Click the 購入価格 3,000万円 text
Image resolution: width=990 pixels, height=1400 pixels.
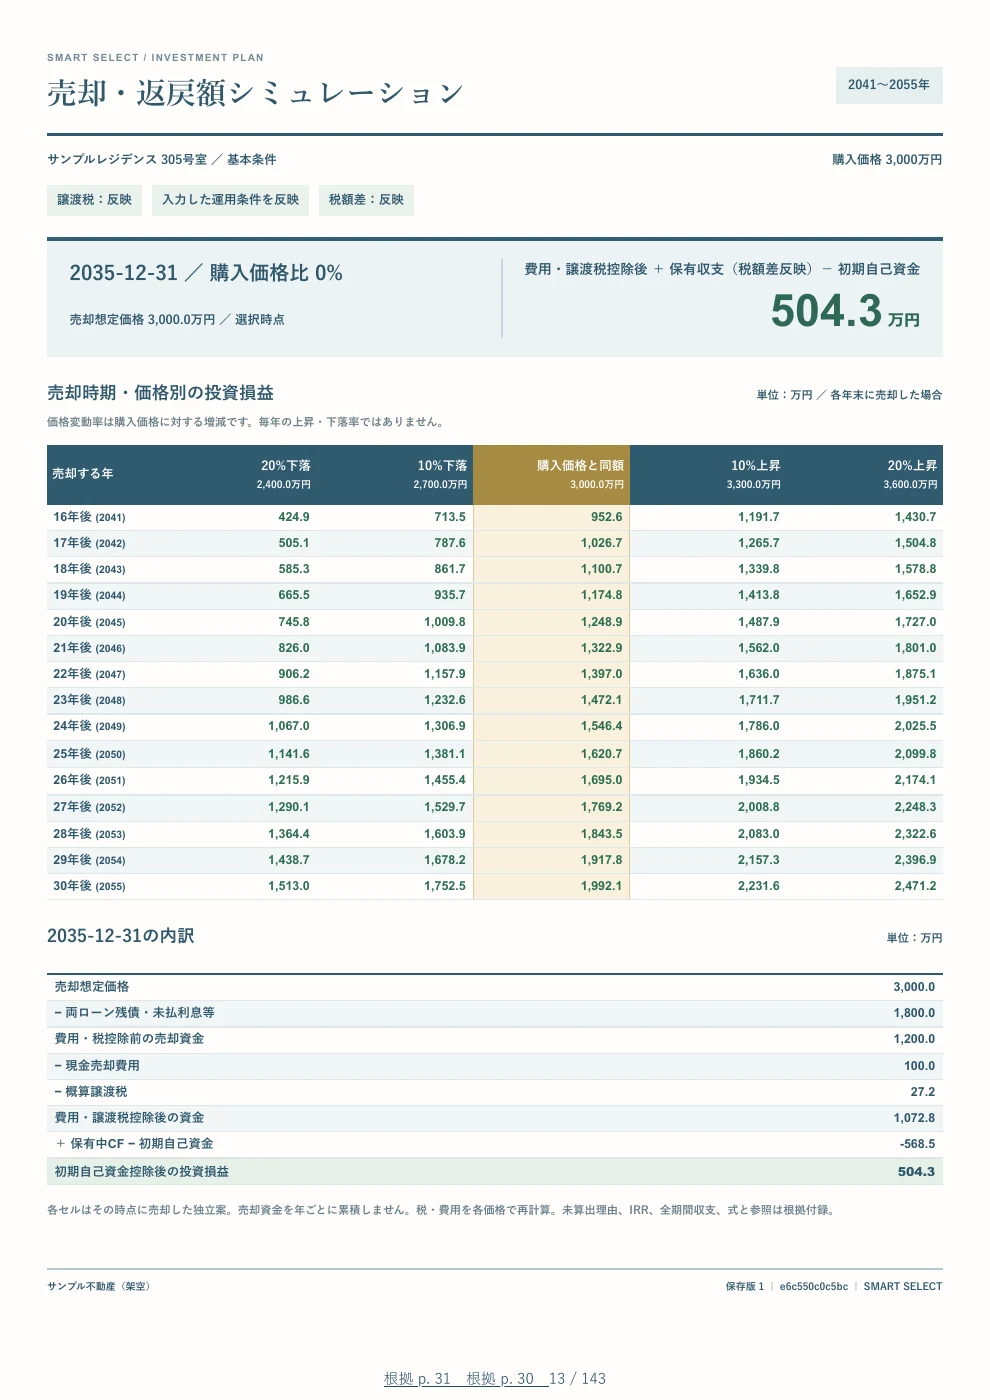click(x=887, y=160)
